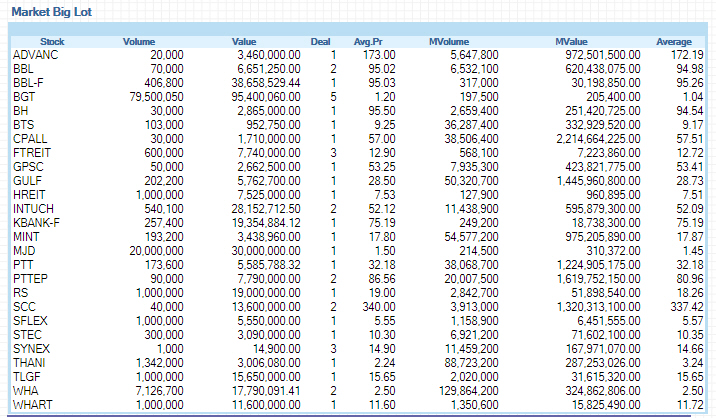Image resolution: width=716 pixels, height=418 pixels.
Task: Select the BBL stock name
Action: [23, 69]
